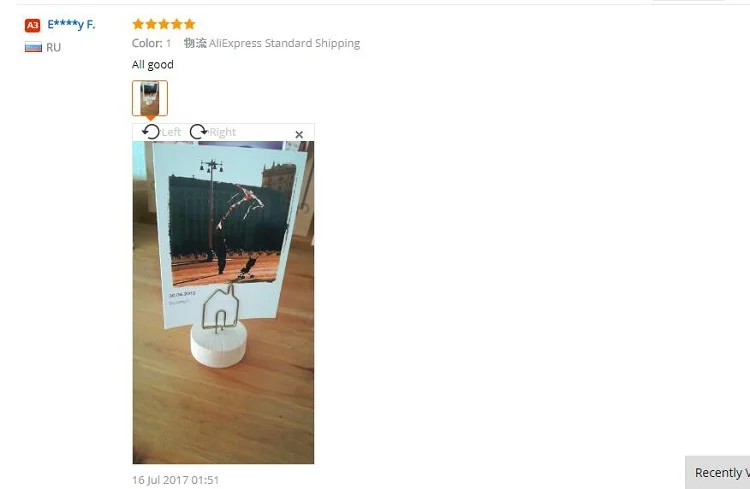Image resolution: width=750 pixels, height=489 pixels.
Task: Click the first orange rating star
Action: tap(138, 24)
